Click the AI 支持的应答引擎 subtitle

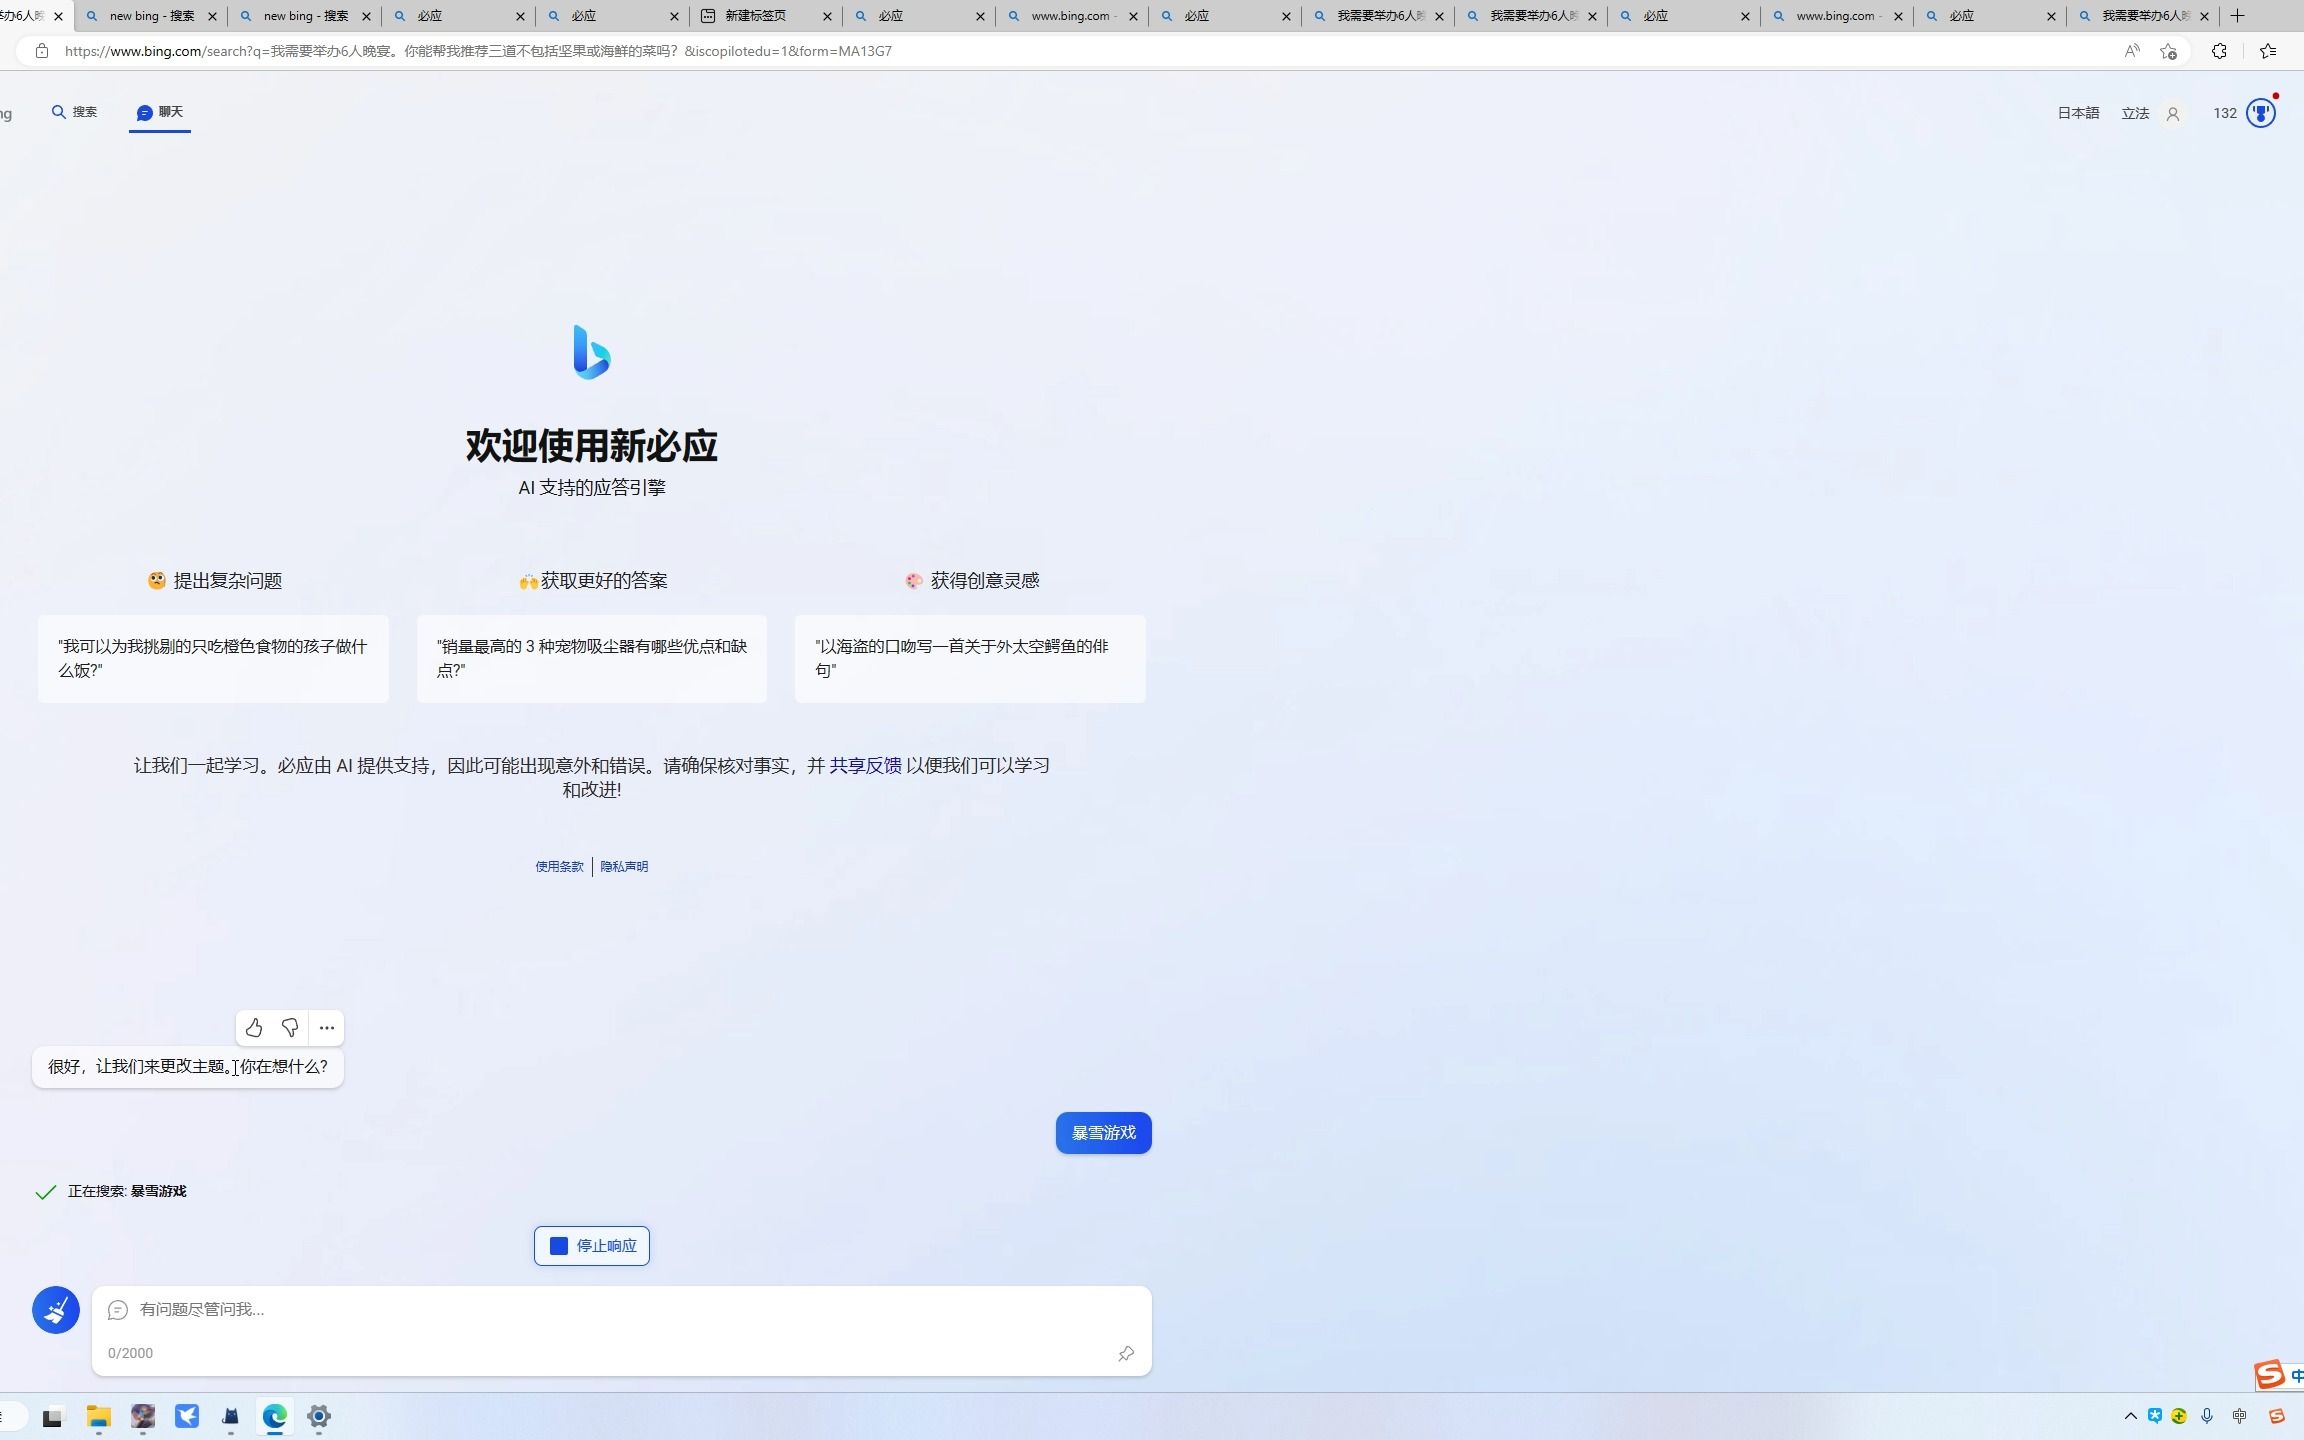click(592, 488)
